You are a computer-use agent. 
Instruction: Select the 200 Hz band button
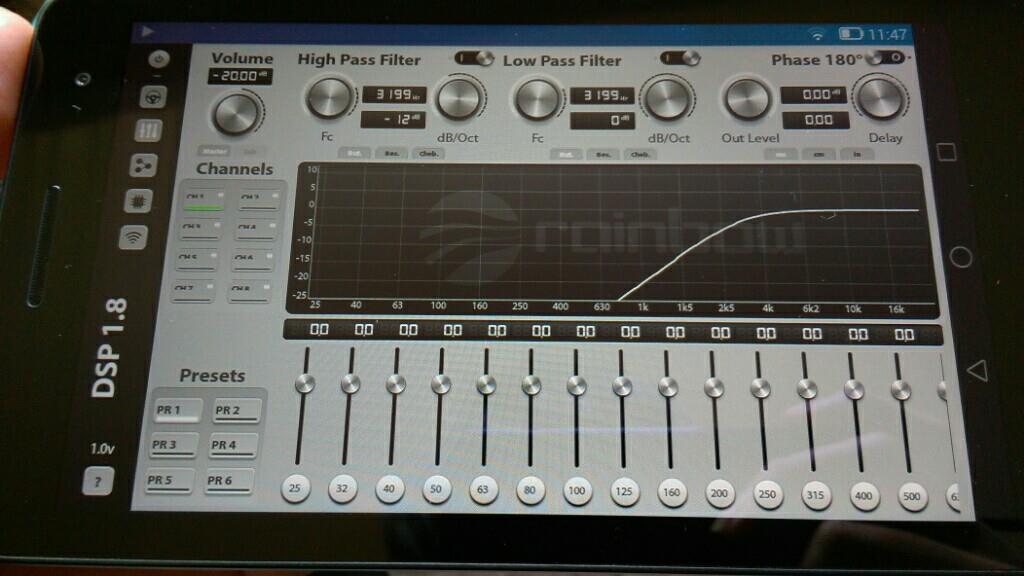(720, 494)
